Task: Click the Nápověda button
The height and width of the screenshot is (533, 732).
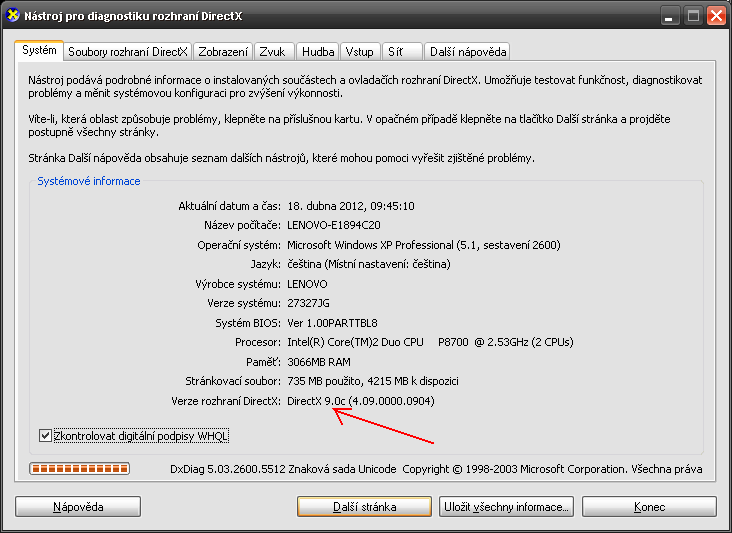Action: click(78, 506)
